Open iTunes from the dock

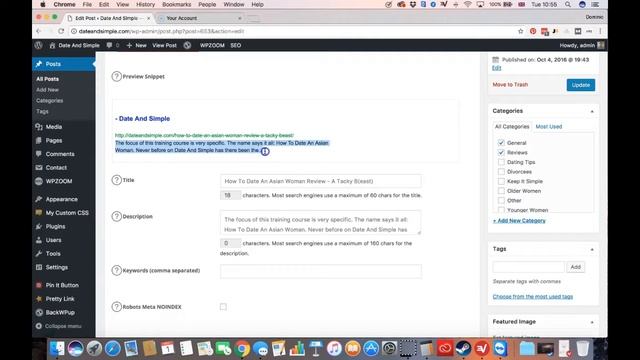334,349
